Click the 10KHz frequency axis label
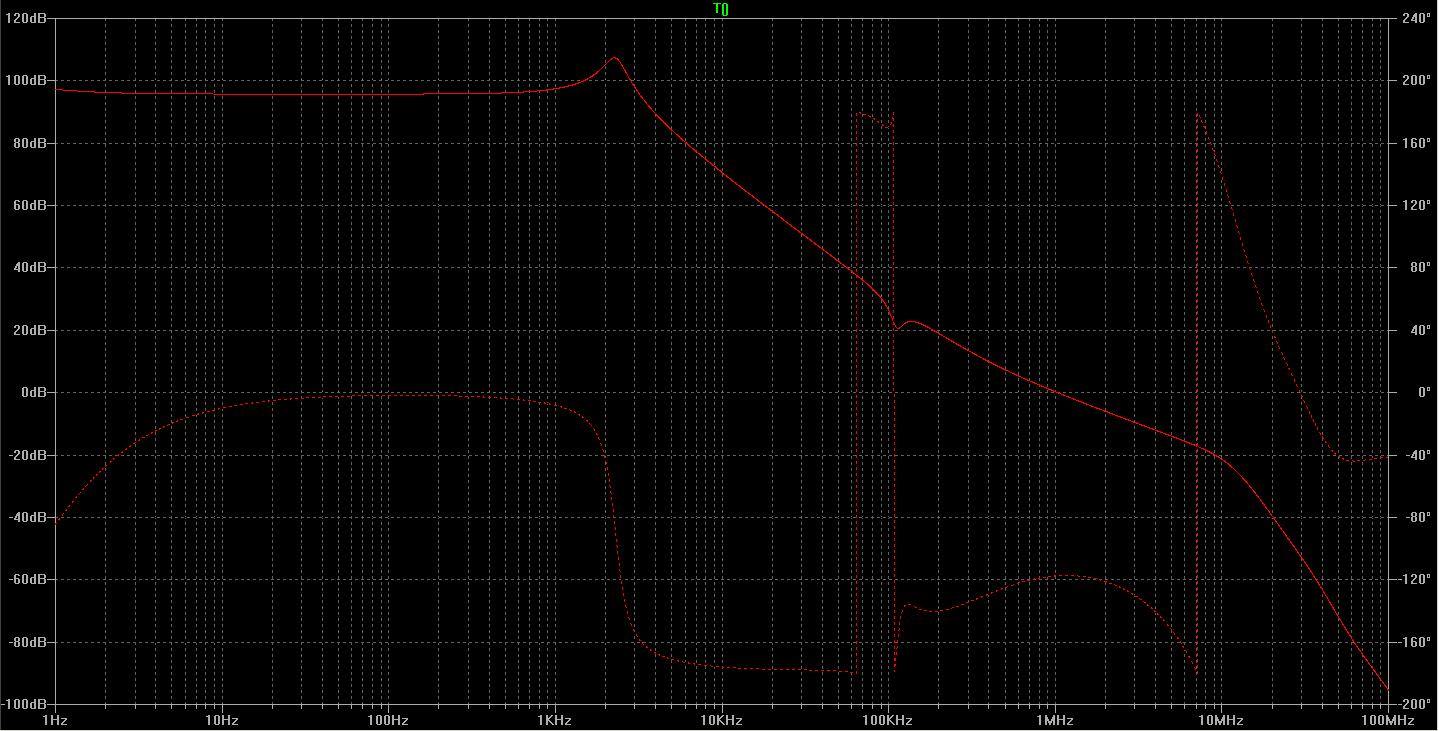The height and width of the screenshot is (731, 1439). coord(721,720)
